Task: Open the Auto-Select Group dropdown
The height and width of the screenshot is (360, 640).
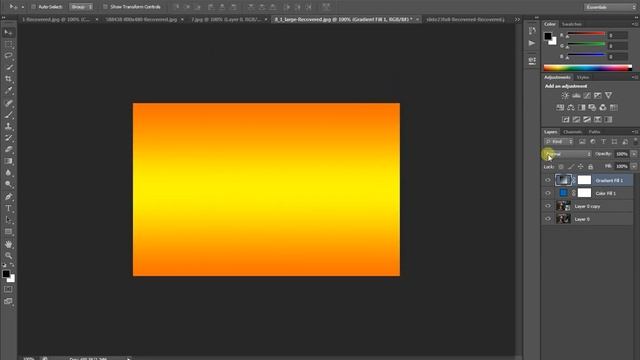Action: coord(81,7)
